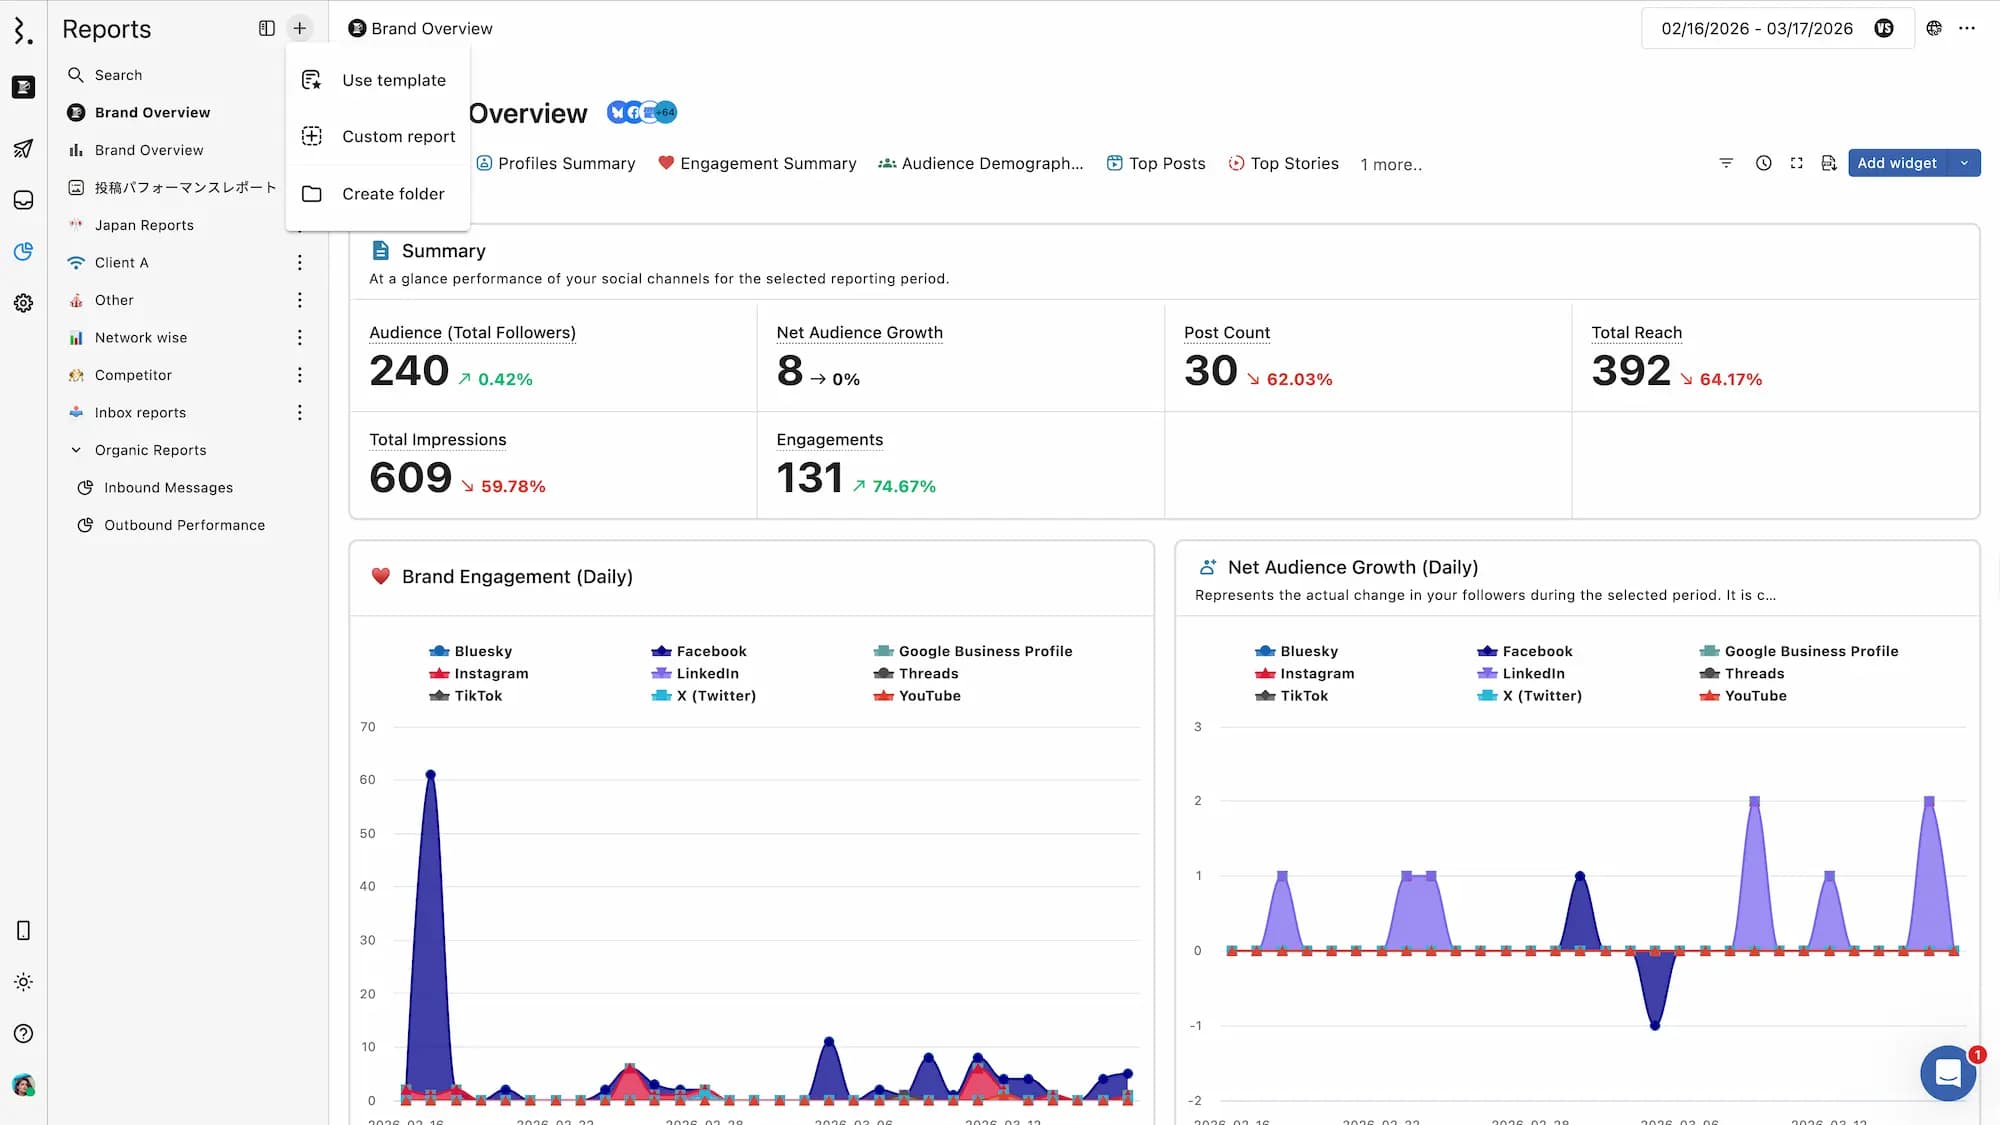Click the Add widget button
The width and height of the screenshot is (2000, 1125).
[1897, 163]
